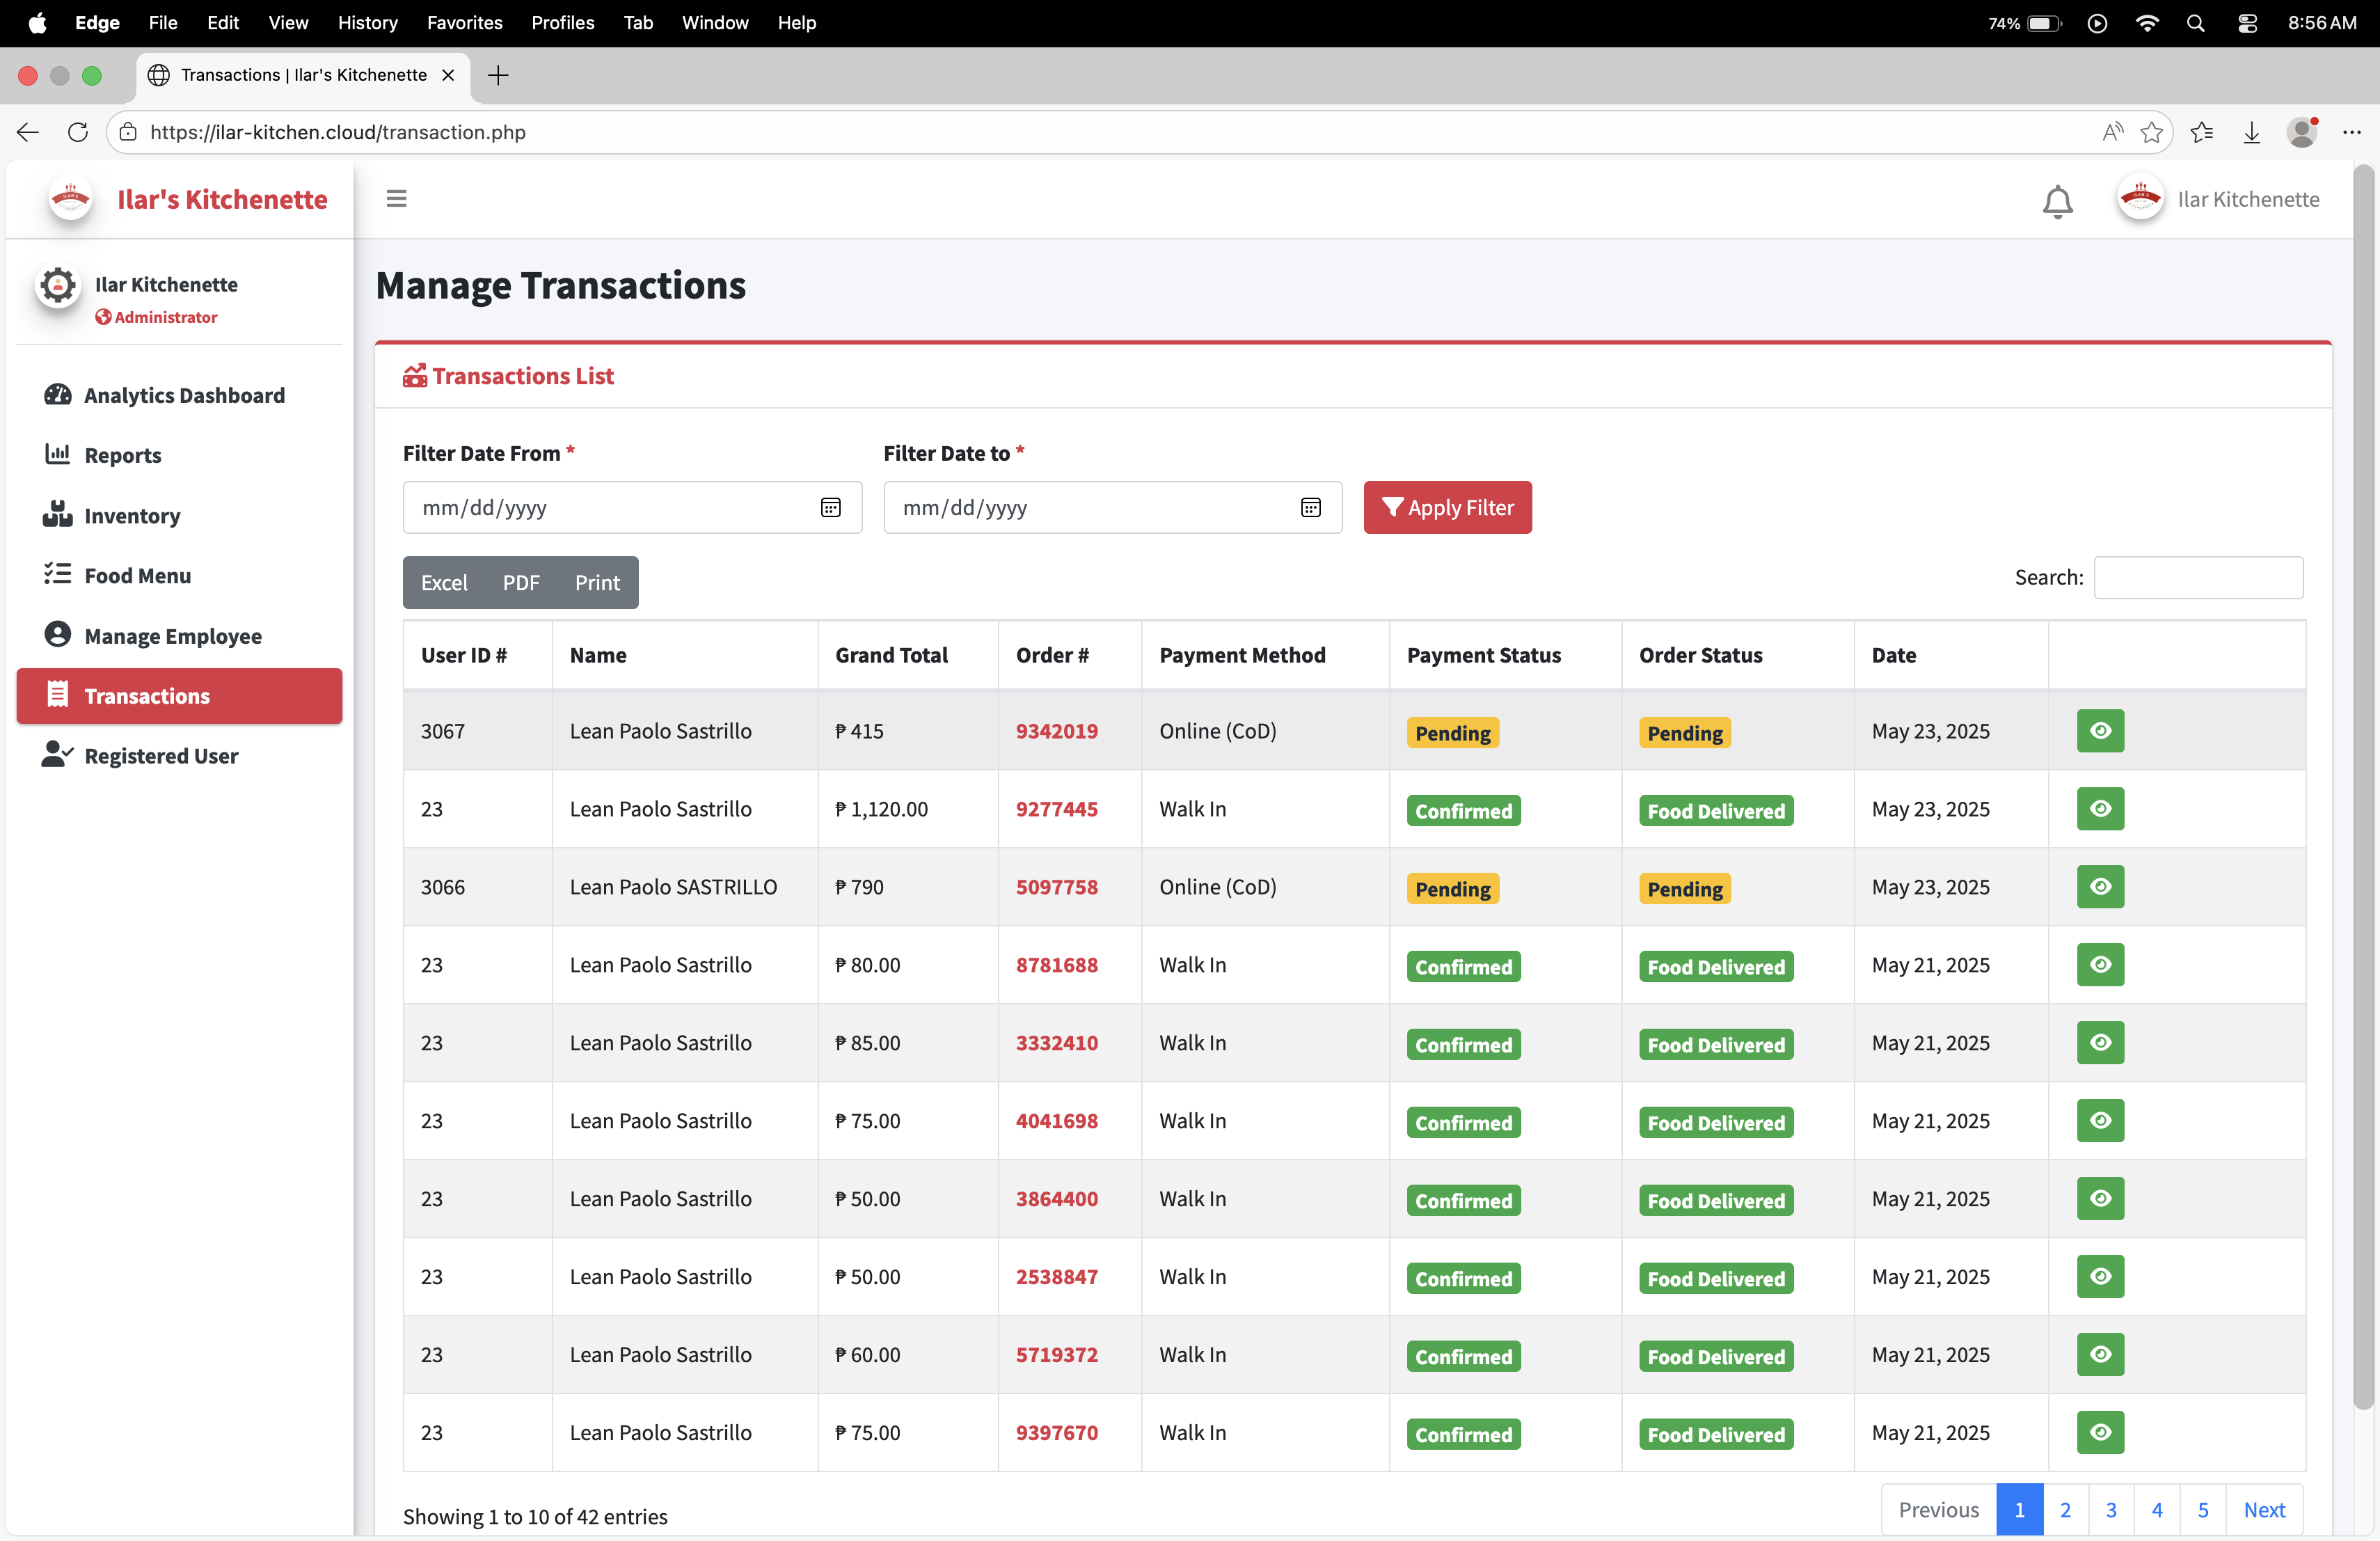Open Filter Date to calendar picker
Image resolution: width=2380 pixels, height=1541 pixels.
click(1310, 508)
